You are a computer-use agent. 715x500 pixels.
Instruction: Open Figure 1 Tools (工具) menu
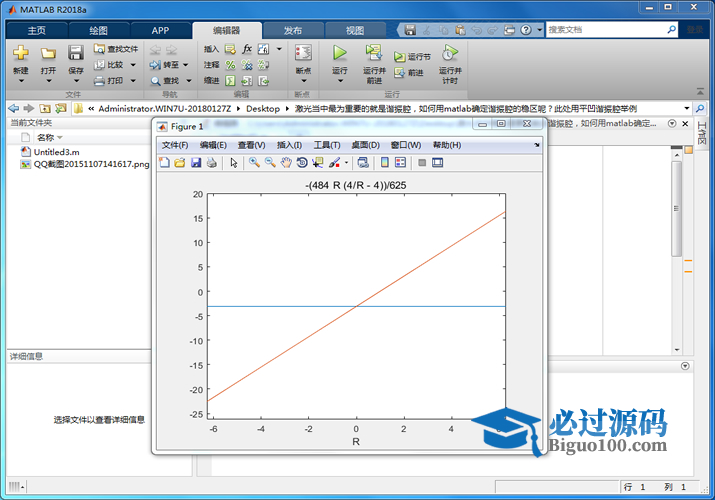326,145
